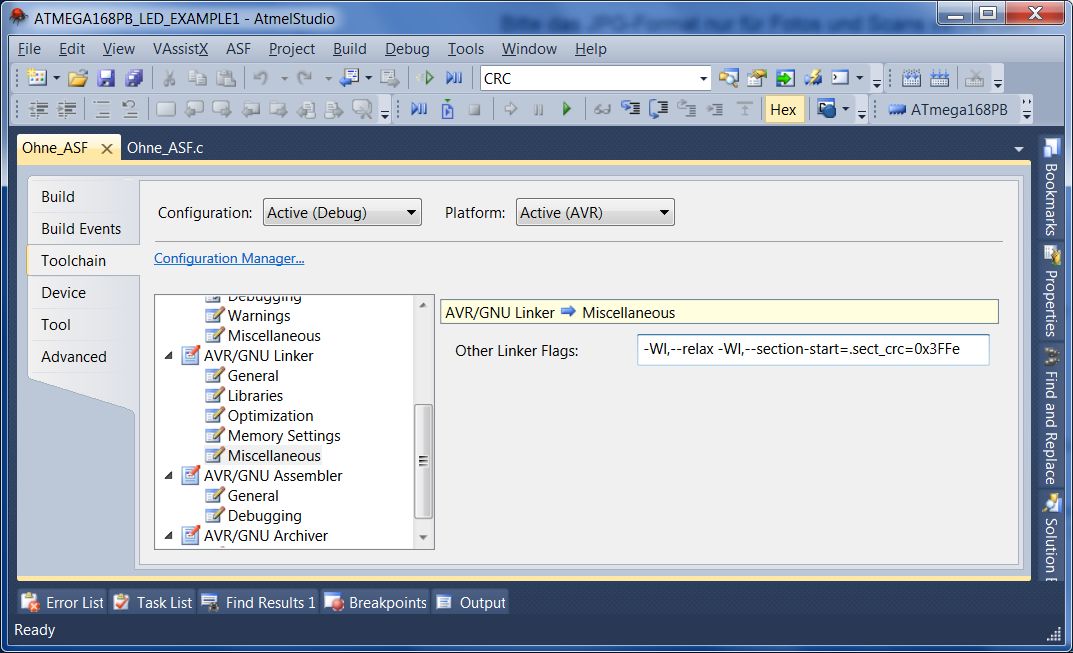This screenshot has width=1073, height=653.
Task: Open the Output panel
Action: pos(471,602)
